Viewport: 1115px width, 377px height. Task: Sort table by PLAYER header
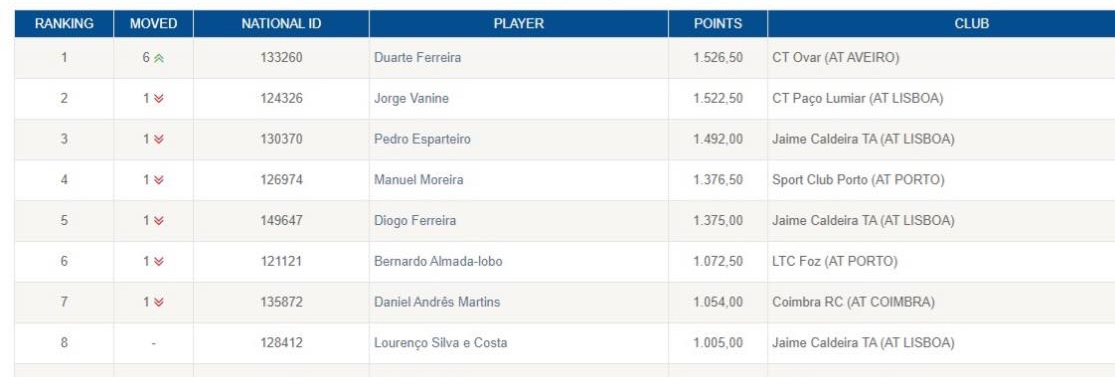click(518, 23)
